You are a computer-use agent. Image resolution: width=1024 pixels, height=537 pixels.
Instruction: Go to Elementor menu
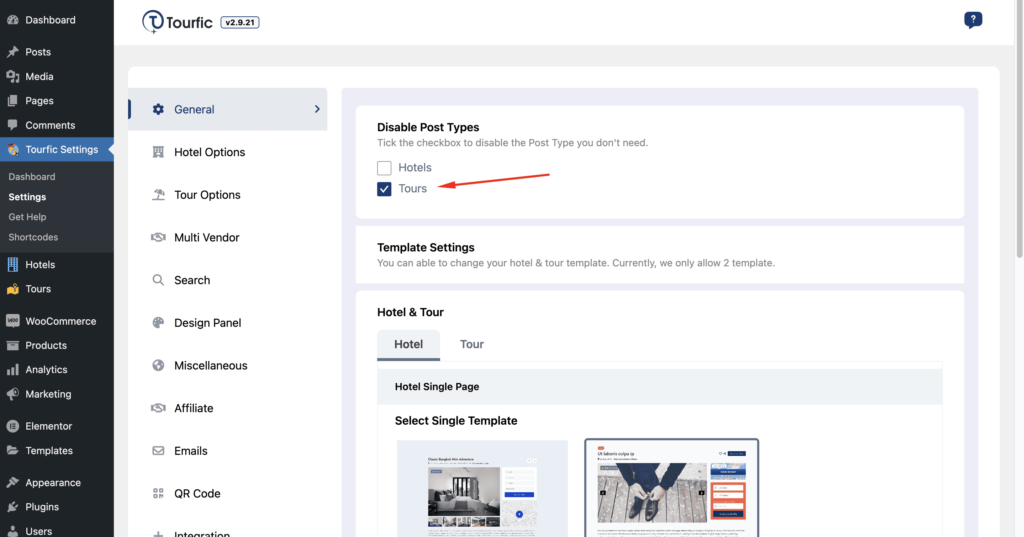(x=57, y=426)
